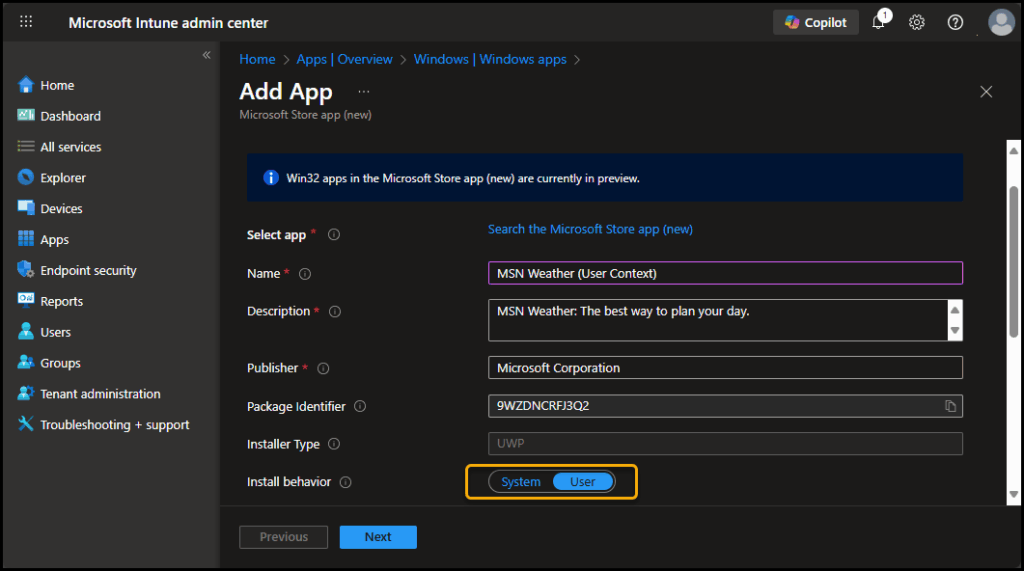Open the settings gear icon
Viewport: 1024px width, 571px height.
(916, 22)
